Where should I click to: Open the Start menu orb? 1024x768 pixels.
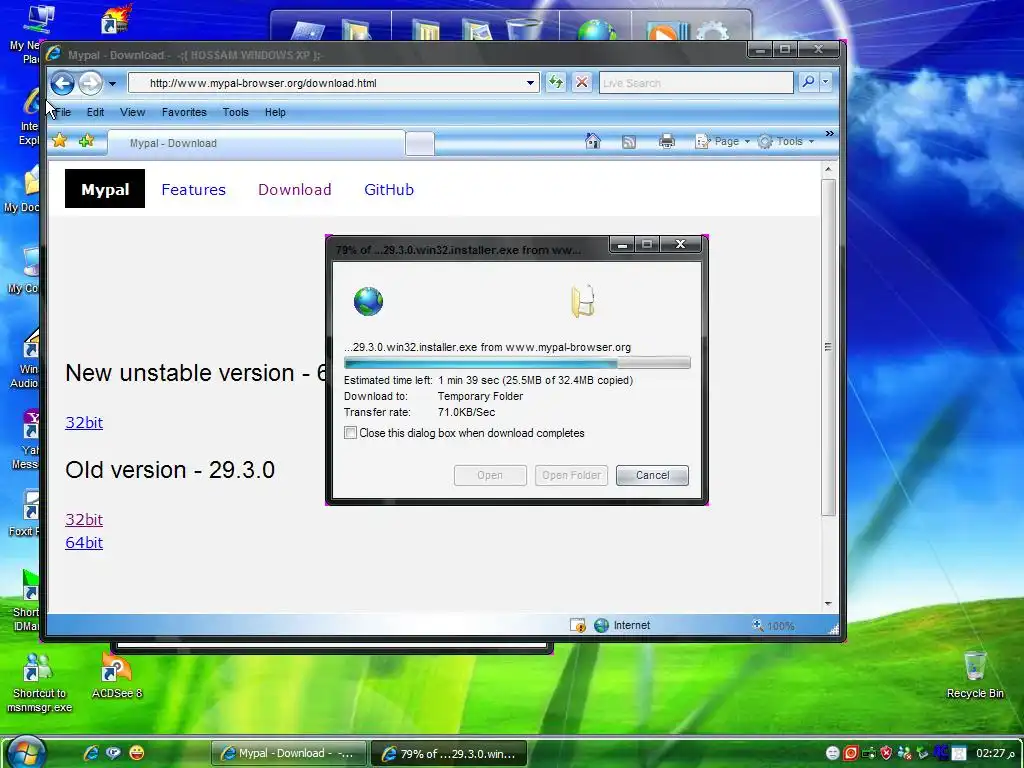point(26,752)
